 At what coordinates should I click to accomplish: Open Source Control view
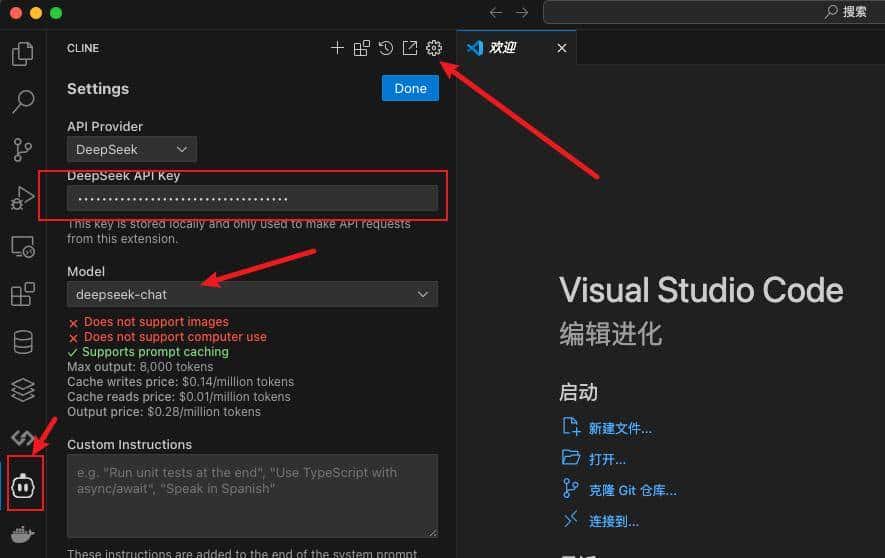point(23,150)
